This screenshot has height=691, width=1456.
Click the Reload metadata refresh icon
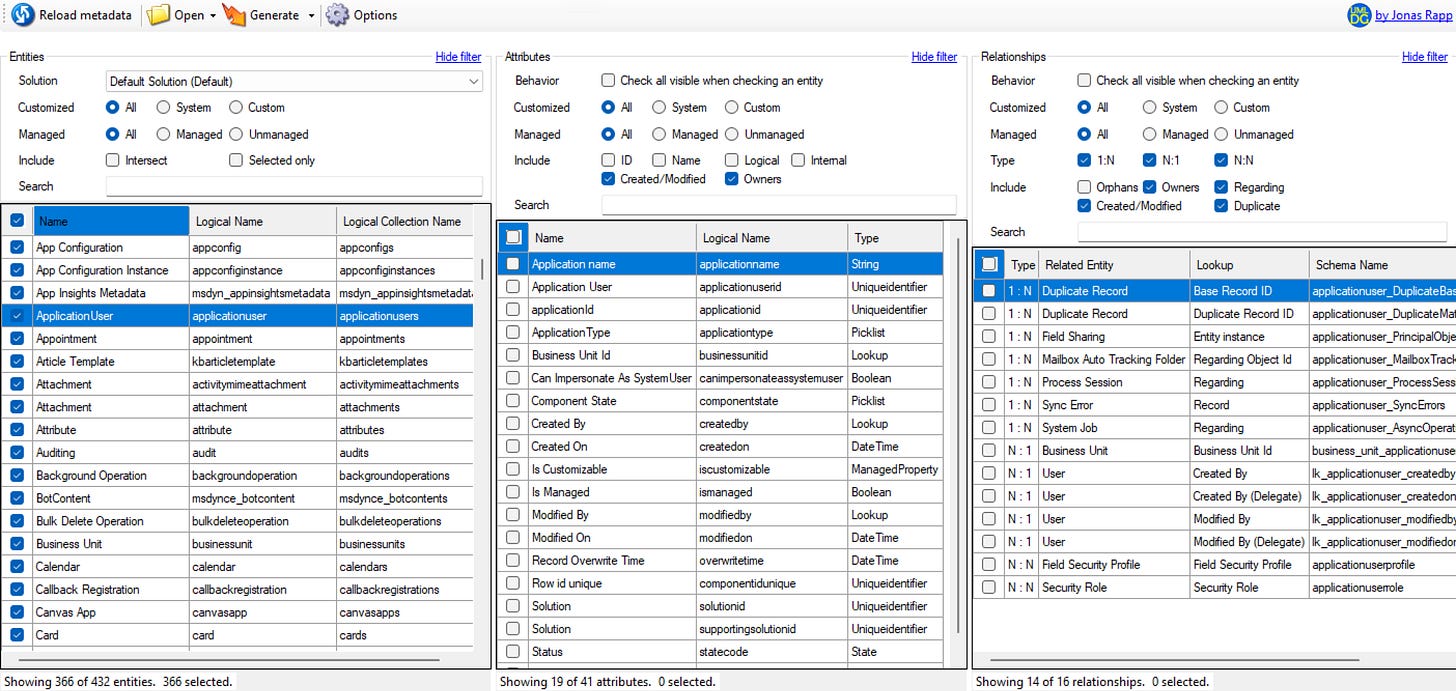[x=22, y=15]
